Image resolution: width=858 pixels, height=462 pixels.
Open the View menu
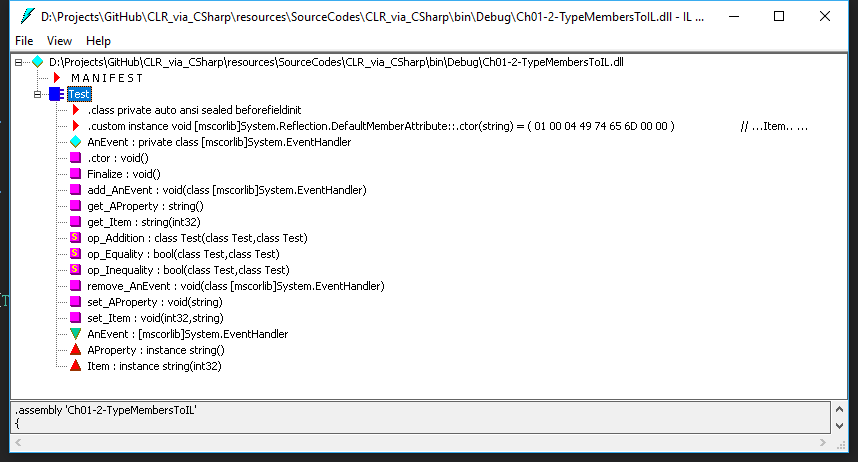pos(59,41)
